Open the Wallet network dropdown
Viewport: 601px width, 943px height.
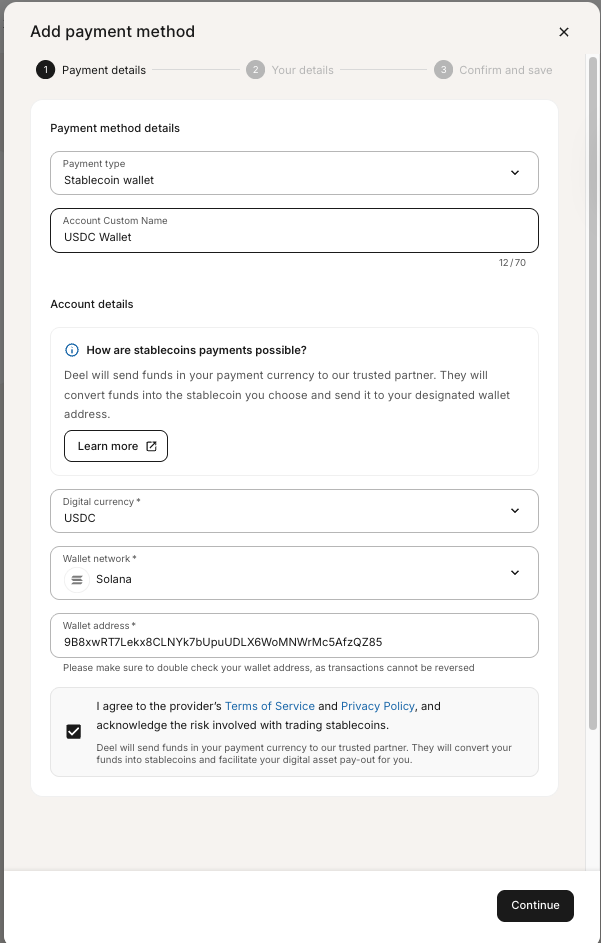pos(294,573)
